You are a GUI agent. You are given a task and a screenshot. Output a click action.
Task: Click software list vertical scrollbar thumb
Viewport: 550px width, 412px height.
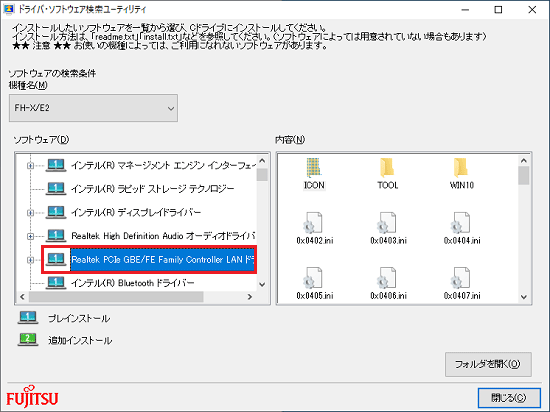(x=262, y=175)
